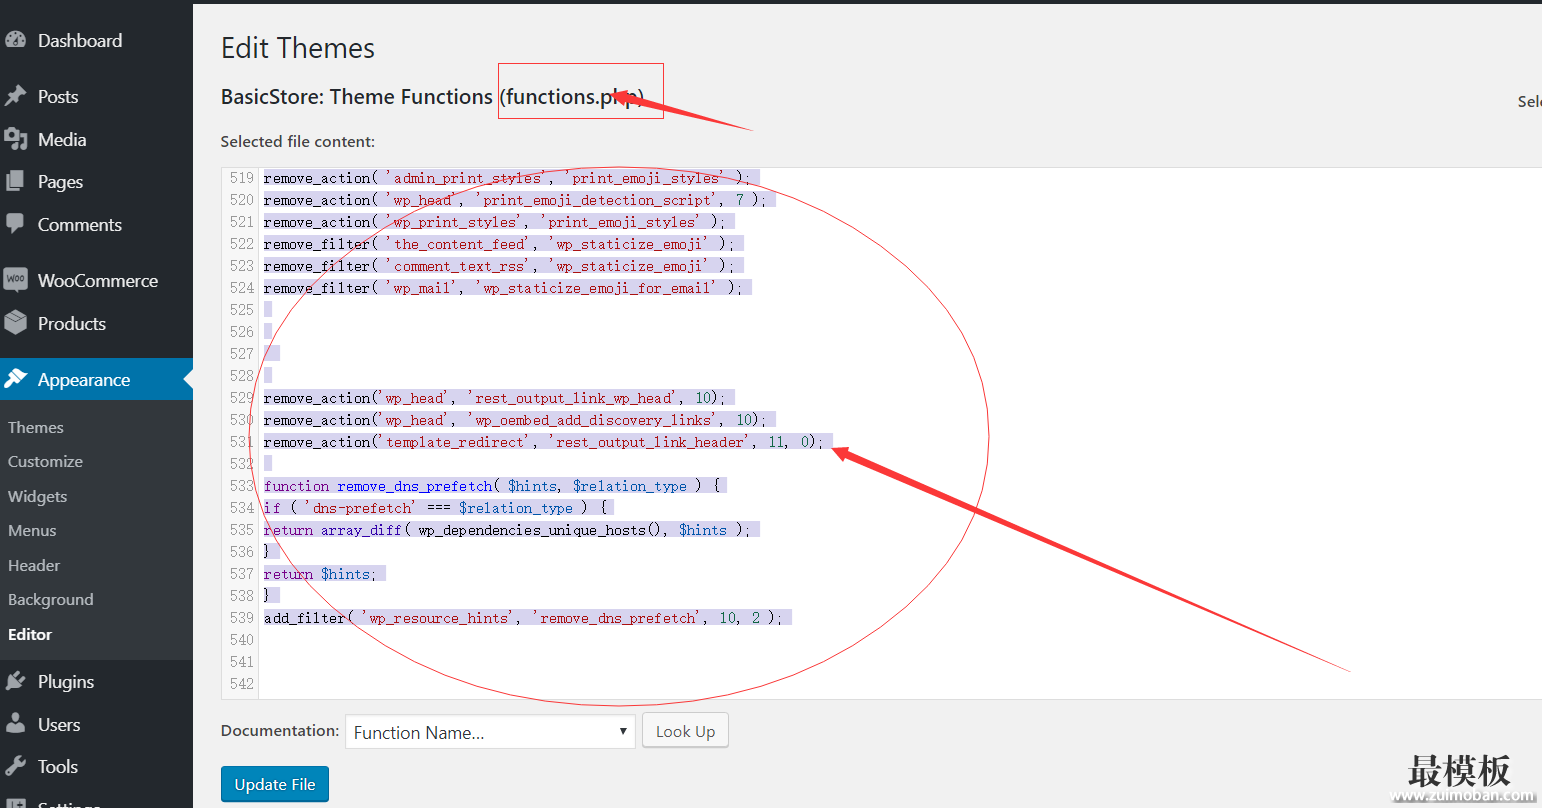The width and height of the screenshot is (1542, 808).
Task: Click the Posts pushpin icon
Action: tap(15, 96)
